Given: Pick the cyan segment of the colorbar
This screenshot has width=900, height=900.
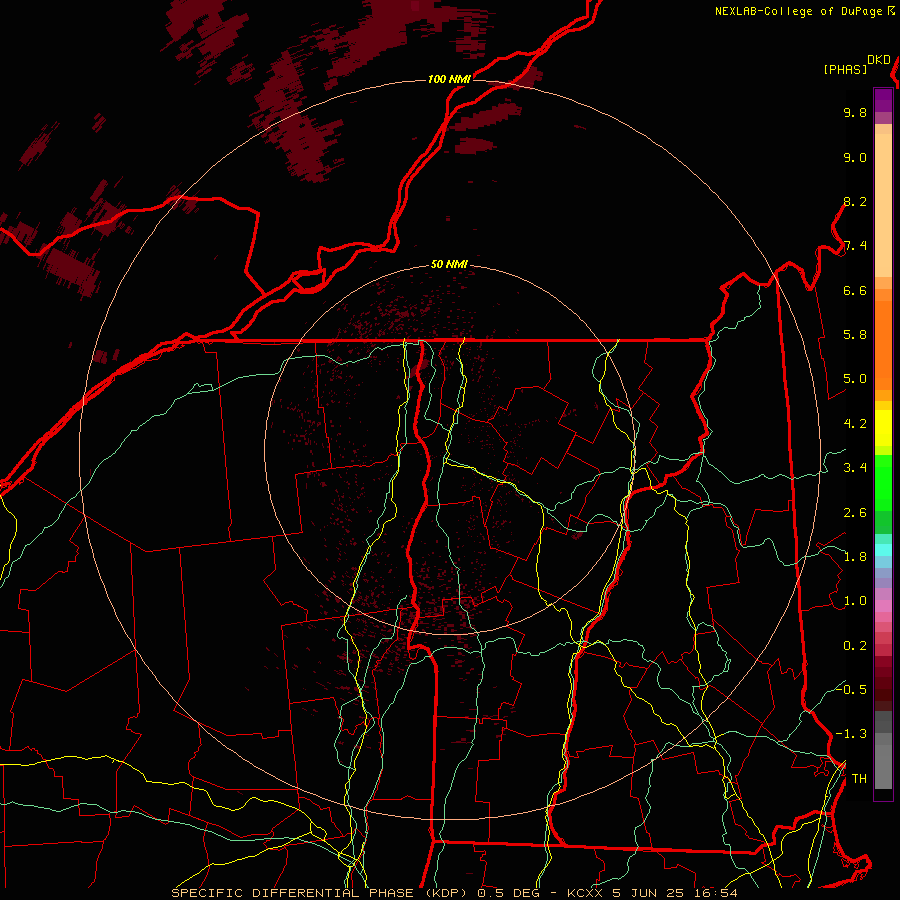Looking at the screenshot, I should pyautogui.click(x=883, y=550).
